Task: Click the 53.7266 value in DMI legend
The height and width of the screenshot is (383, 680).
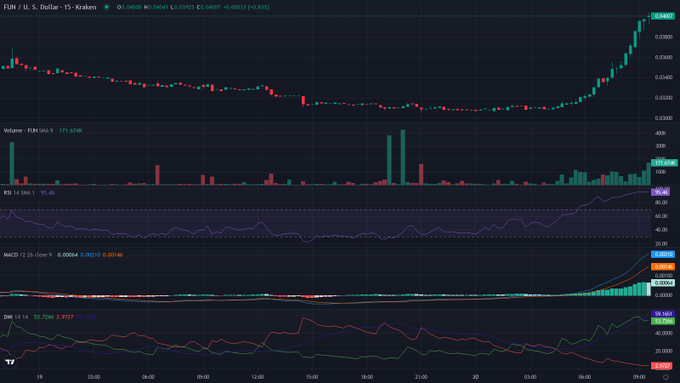Action: pos(44,317)
